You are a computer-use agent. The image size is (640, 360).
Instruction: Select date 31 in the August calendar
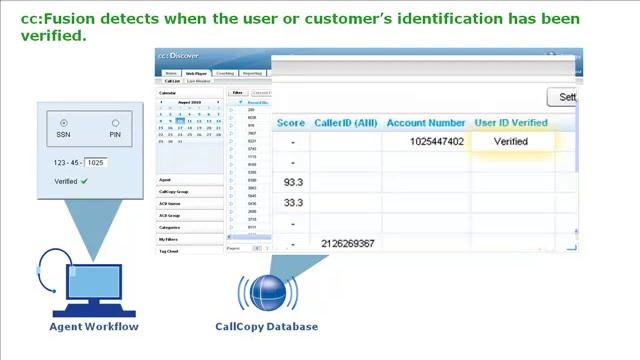[x=180, y=141]
